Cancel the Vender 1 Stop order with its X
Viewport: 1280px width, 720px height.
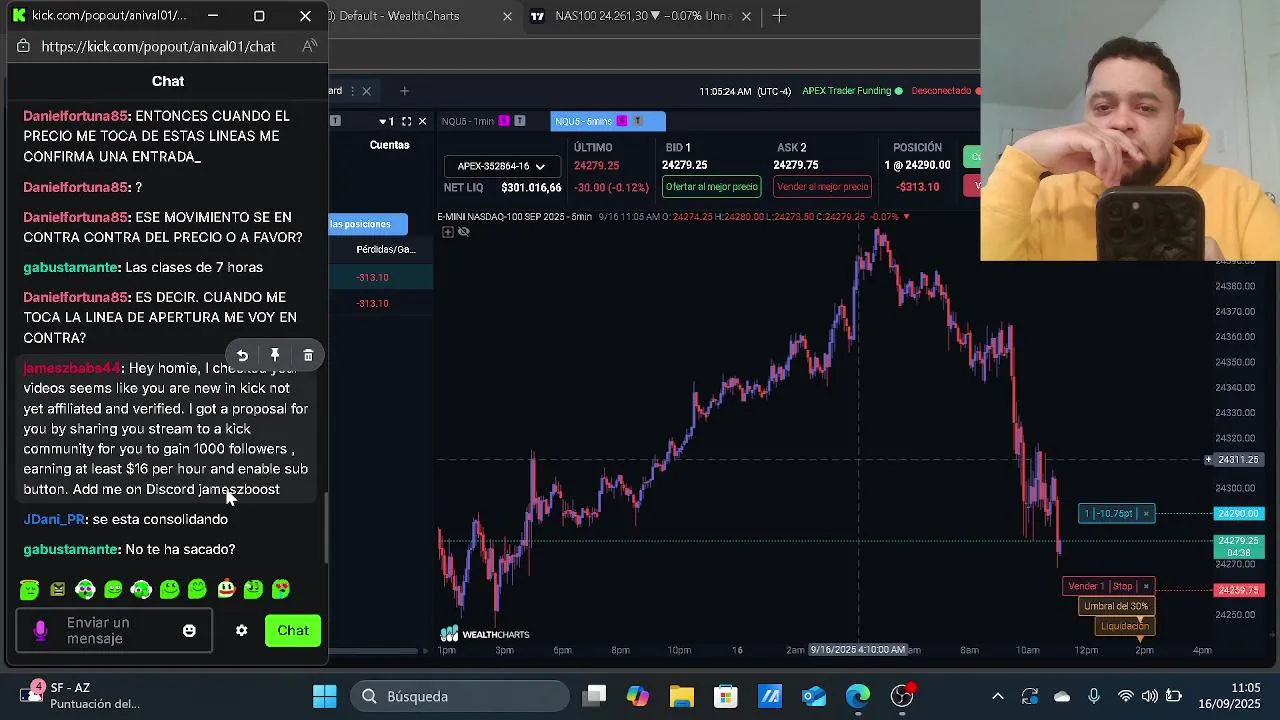pos(1146,586)
